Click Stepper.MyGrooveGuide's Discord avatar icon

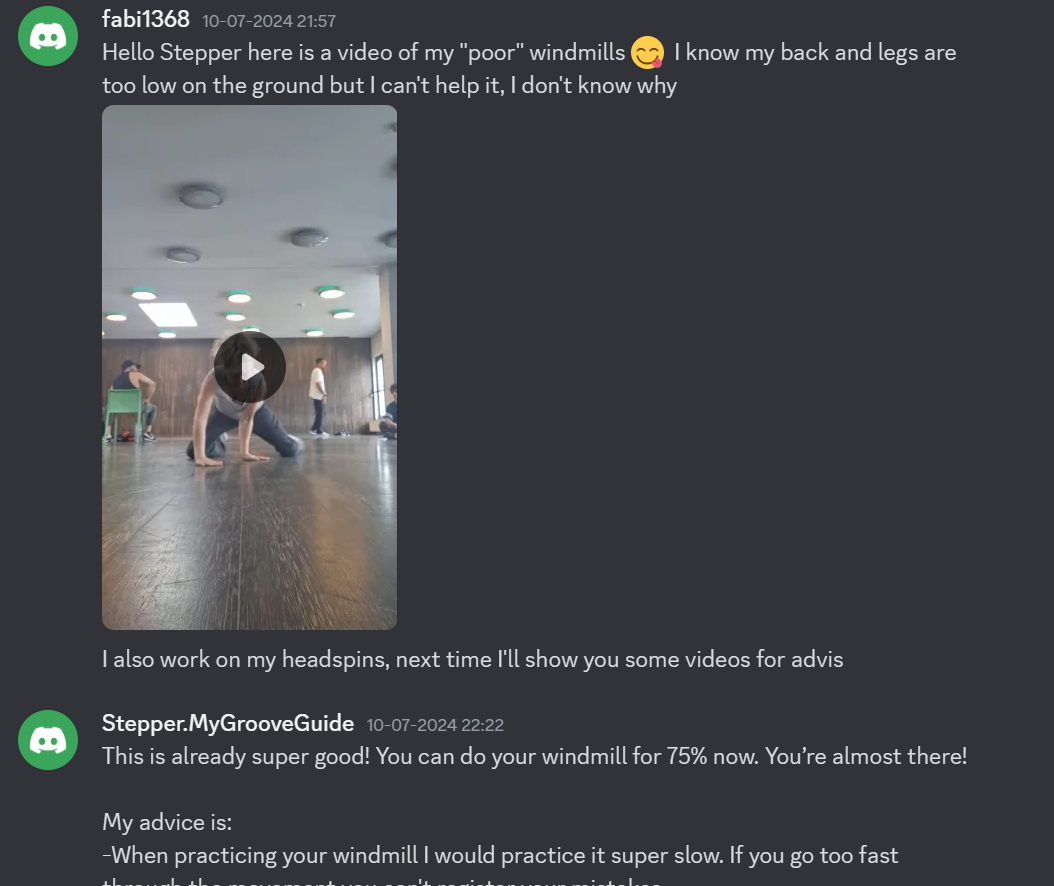coord(48,740)
